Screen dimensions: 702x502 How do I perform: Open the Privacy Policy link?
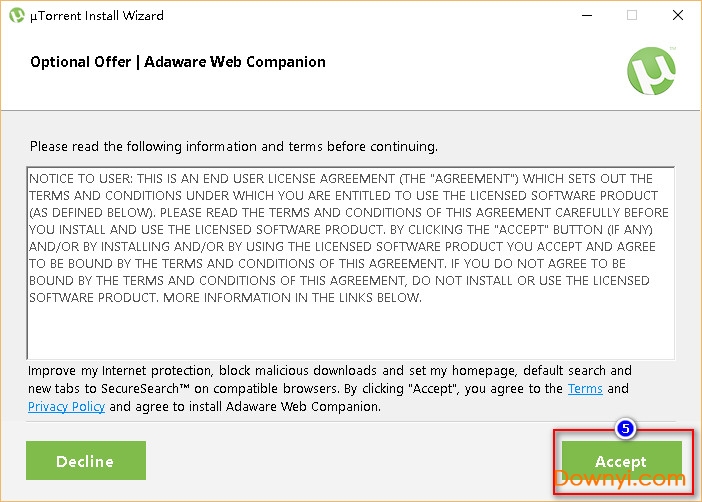coord(66,407)
